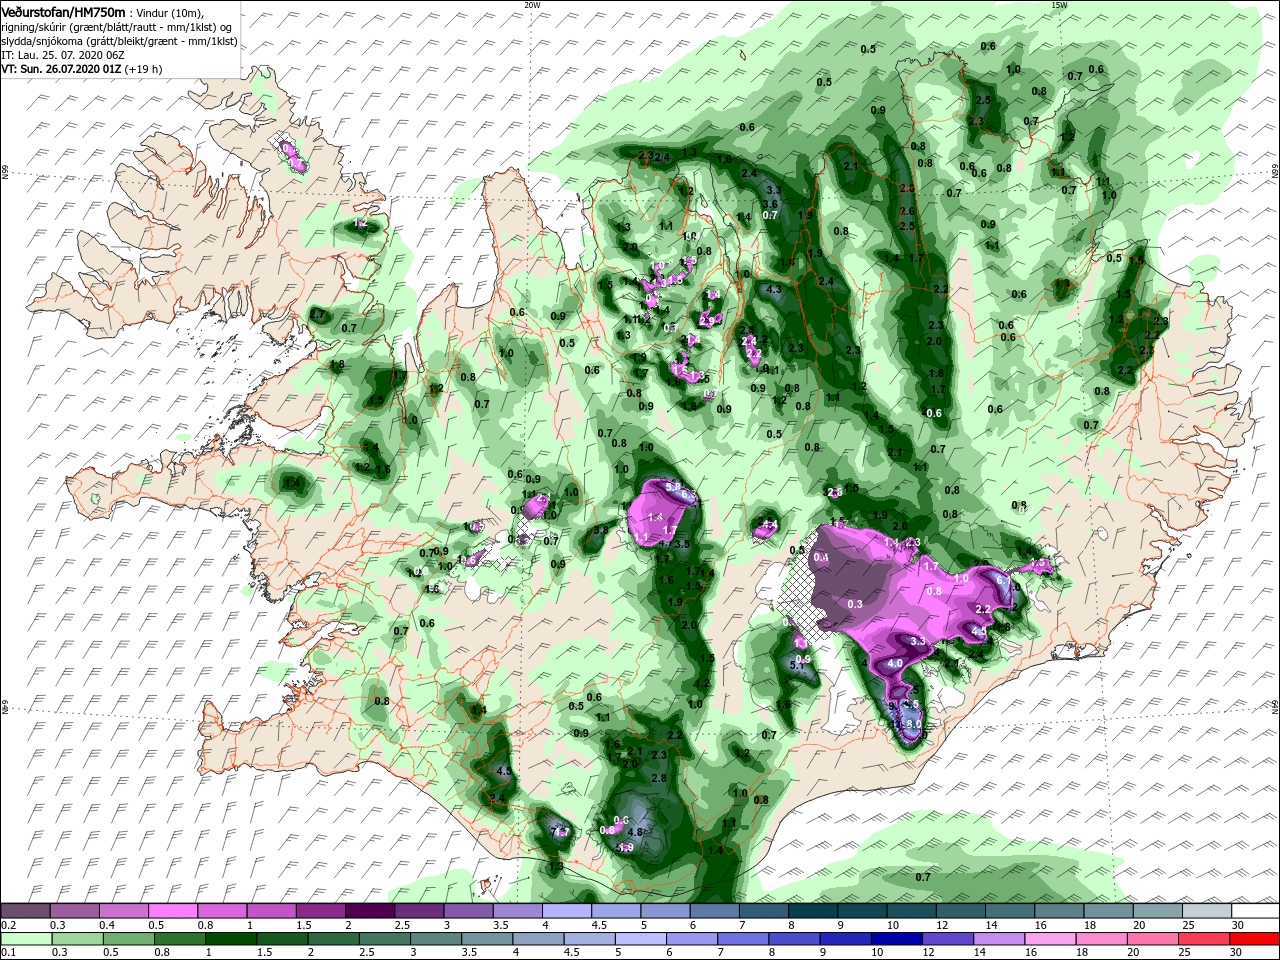Click the "20W" longitude label
The image size is (1280, 960).
pyautogui.click(x=532, y=5)
